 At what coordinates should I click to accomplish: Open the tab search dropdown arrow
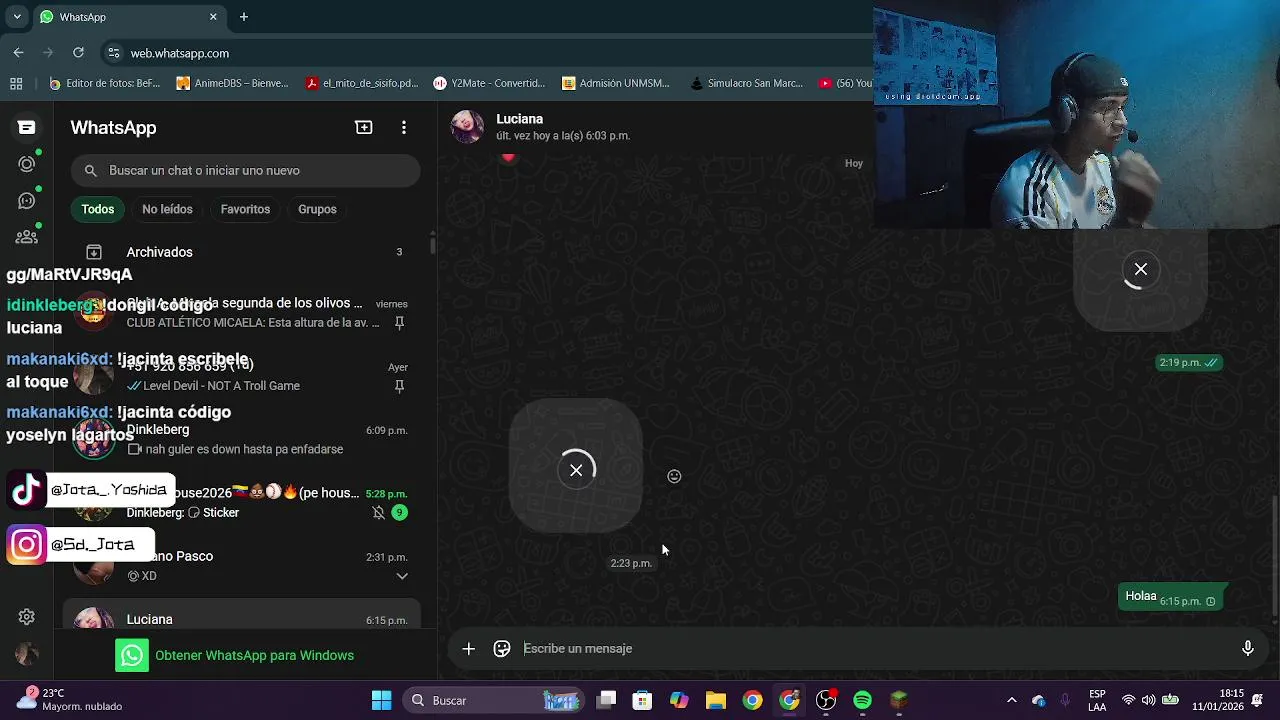click(x=17, y=17)
